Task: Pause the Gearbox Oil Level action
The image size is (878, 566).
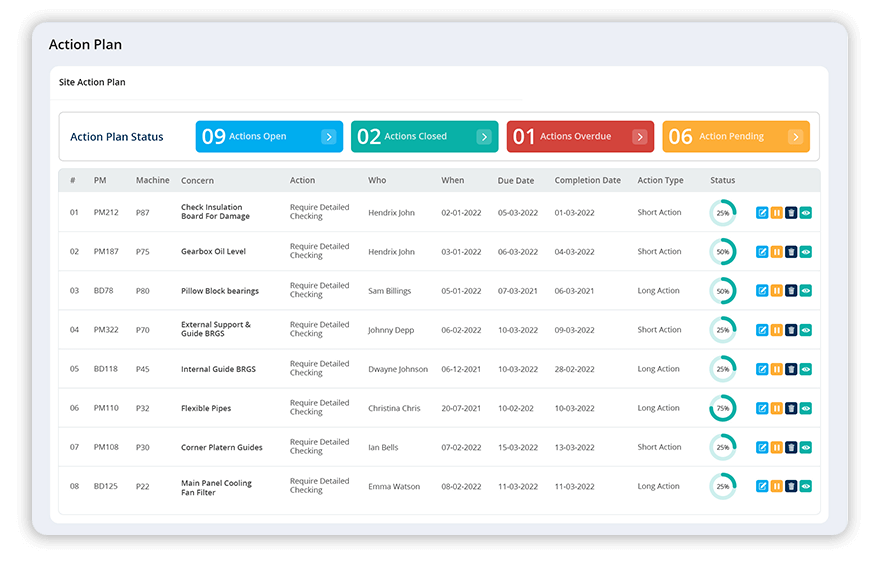Action: (777, 252)
